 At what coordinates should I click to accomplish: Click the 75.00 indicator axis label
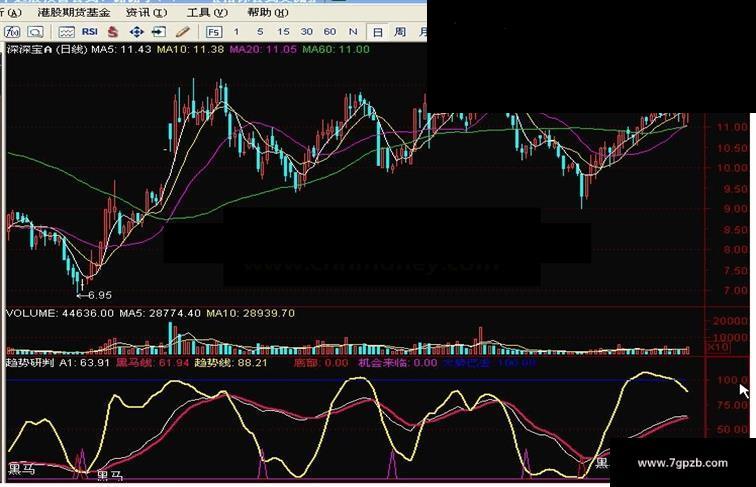point(732,405)
